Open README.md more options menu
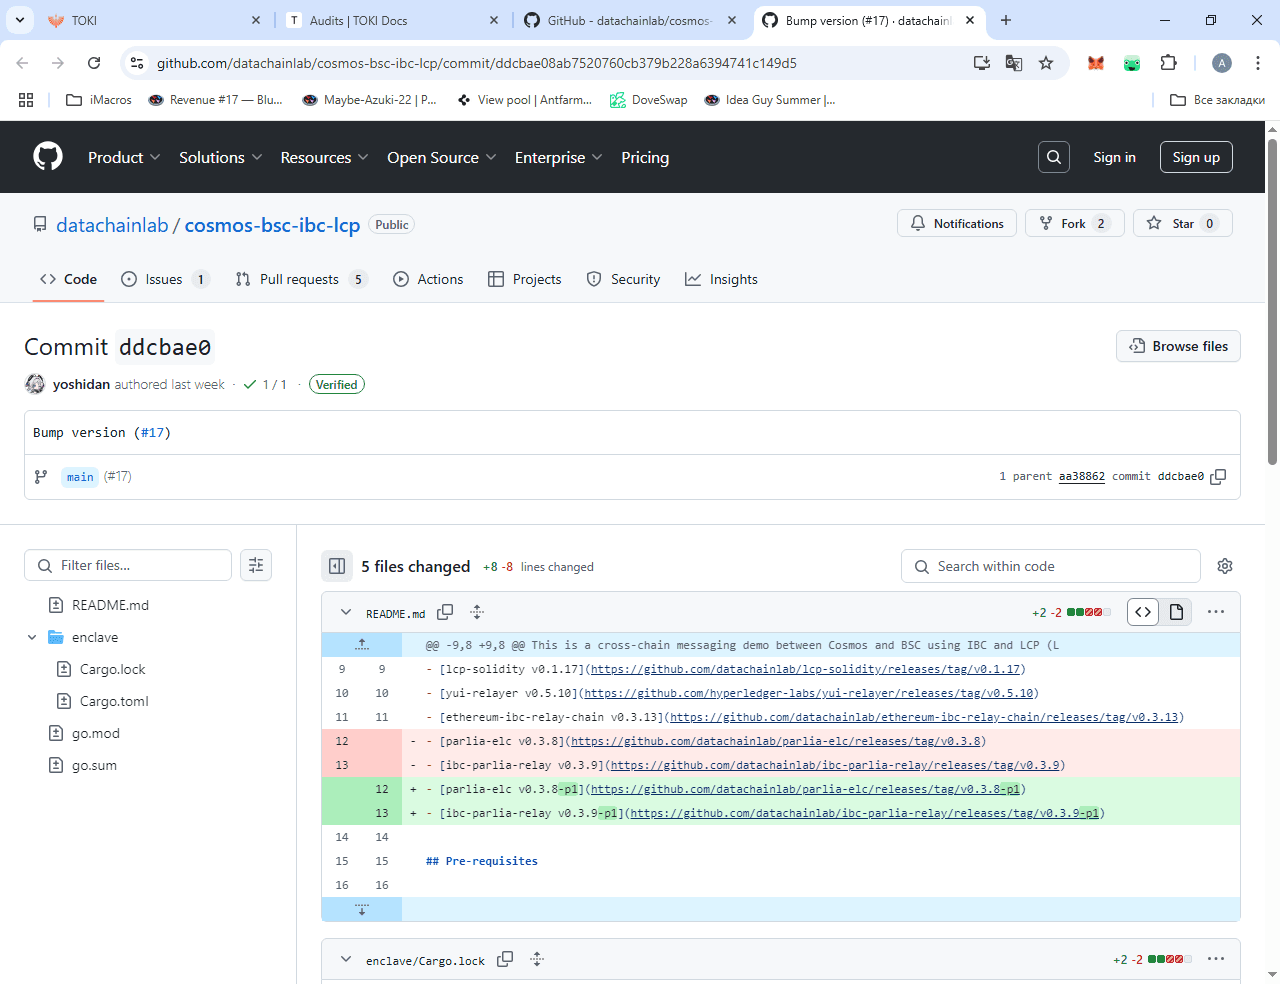The width and height of the screenshot is (1280, 984). coord(1216,612)
